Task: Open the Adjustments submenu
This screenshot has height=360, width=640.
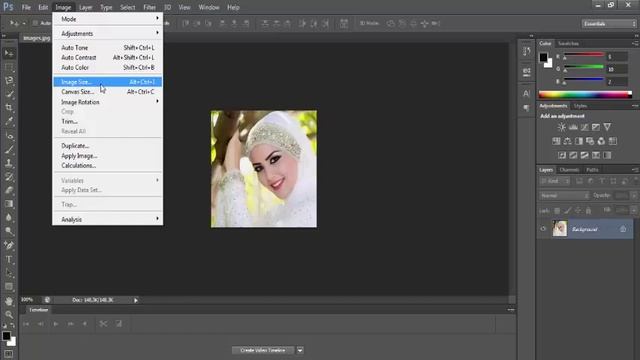Action: tap(108, 33)
